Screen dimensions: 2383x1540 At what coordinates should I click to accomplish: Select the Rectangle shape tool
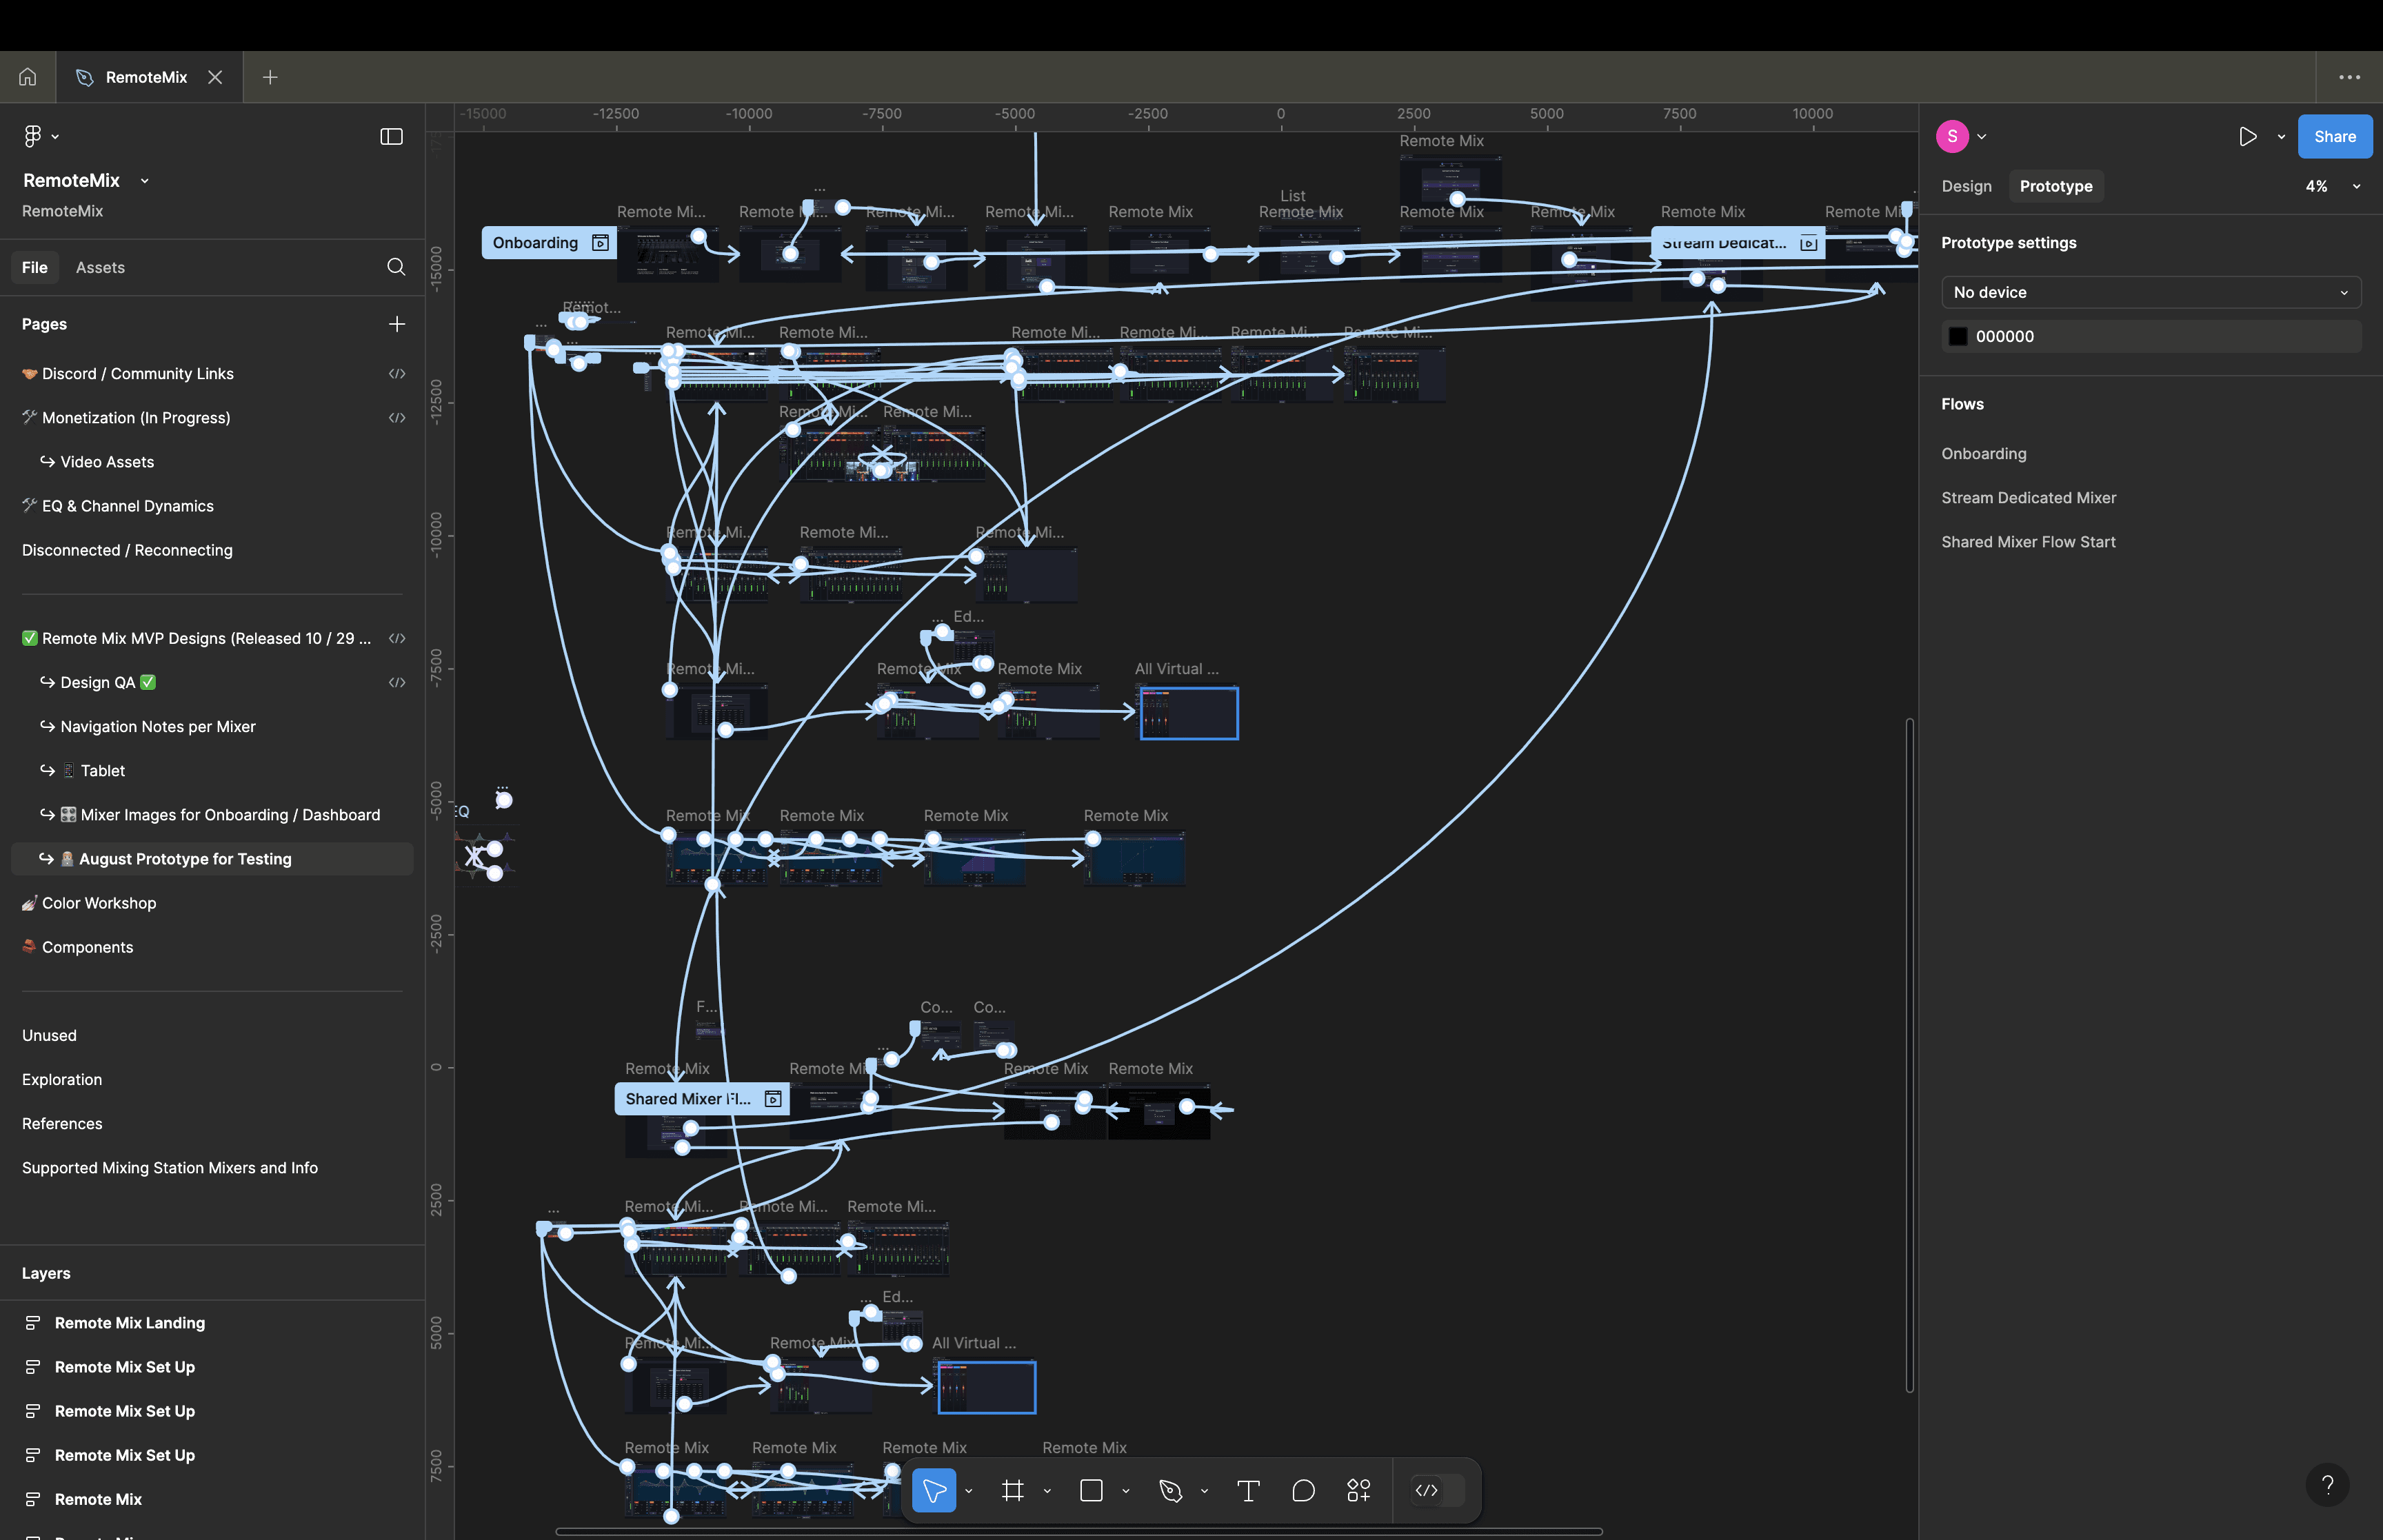point(1091,1491)
